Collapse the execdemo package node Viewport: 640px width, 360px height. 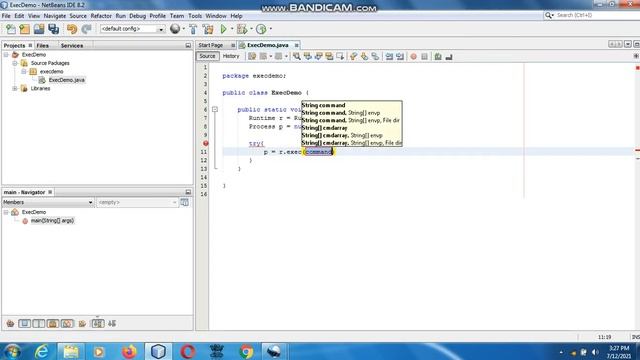point(24,71)
